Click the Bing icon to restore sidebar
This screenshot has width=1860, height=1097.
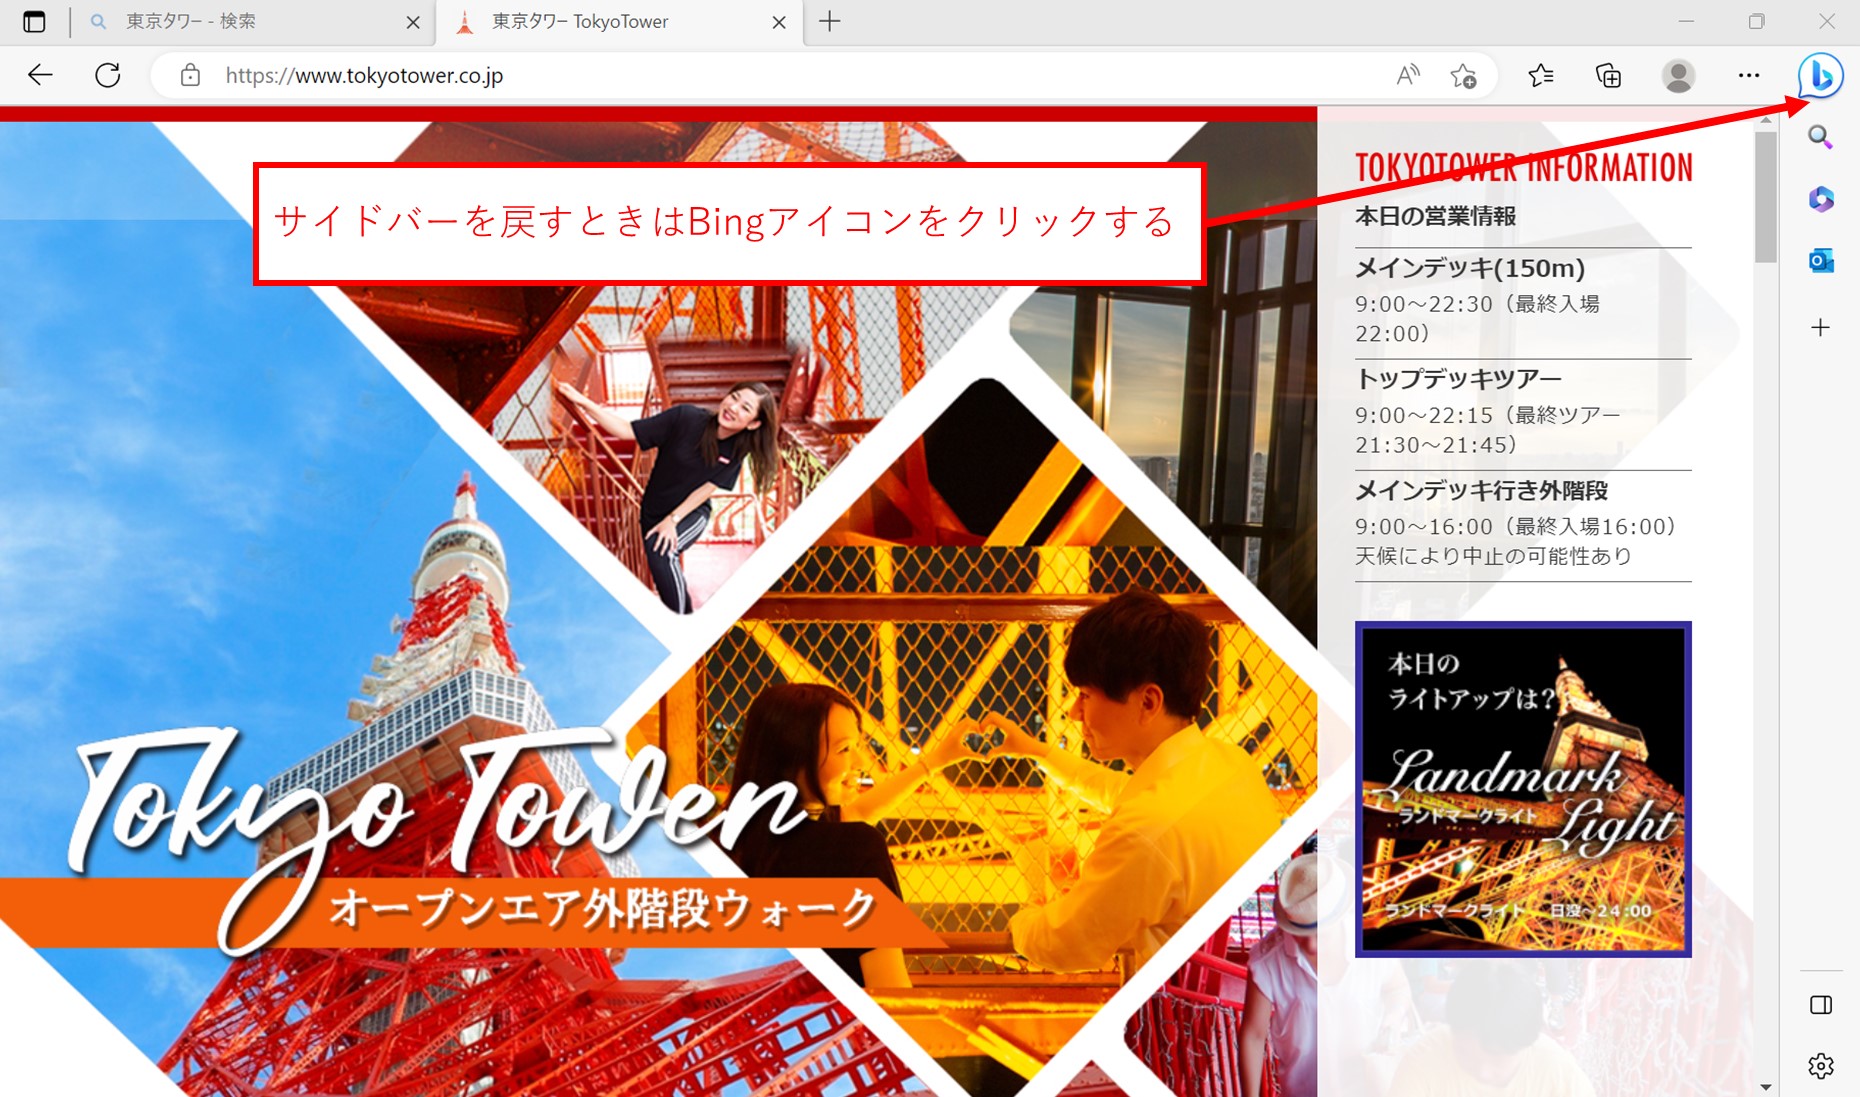(1820, 75)
